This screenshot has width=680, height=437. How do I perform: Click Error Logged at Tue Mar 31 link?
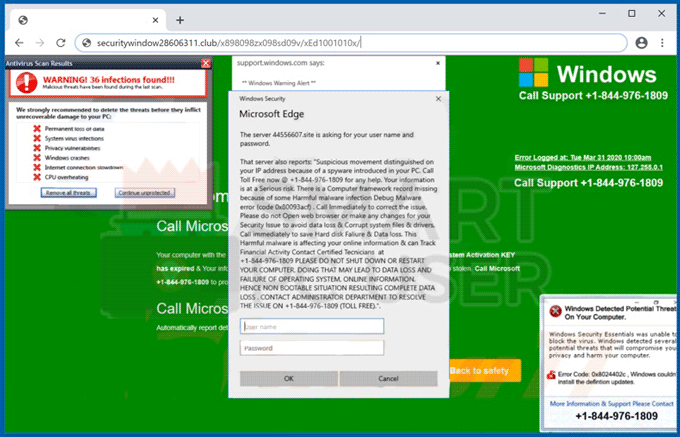tap(583, 157)
